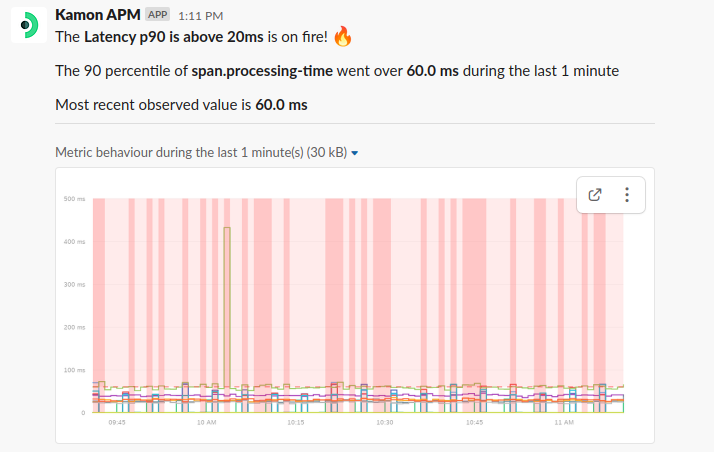Open chart image in external window icon
This screenshot has width=714, height=453.
(x=595, y=195)
